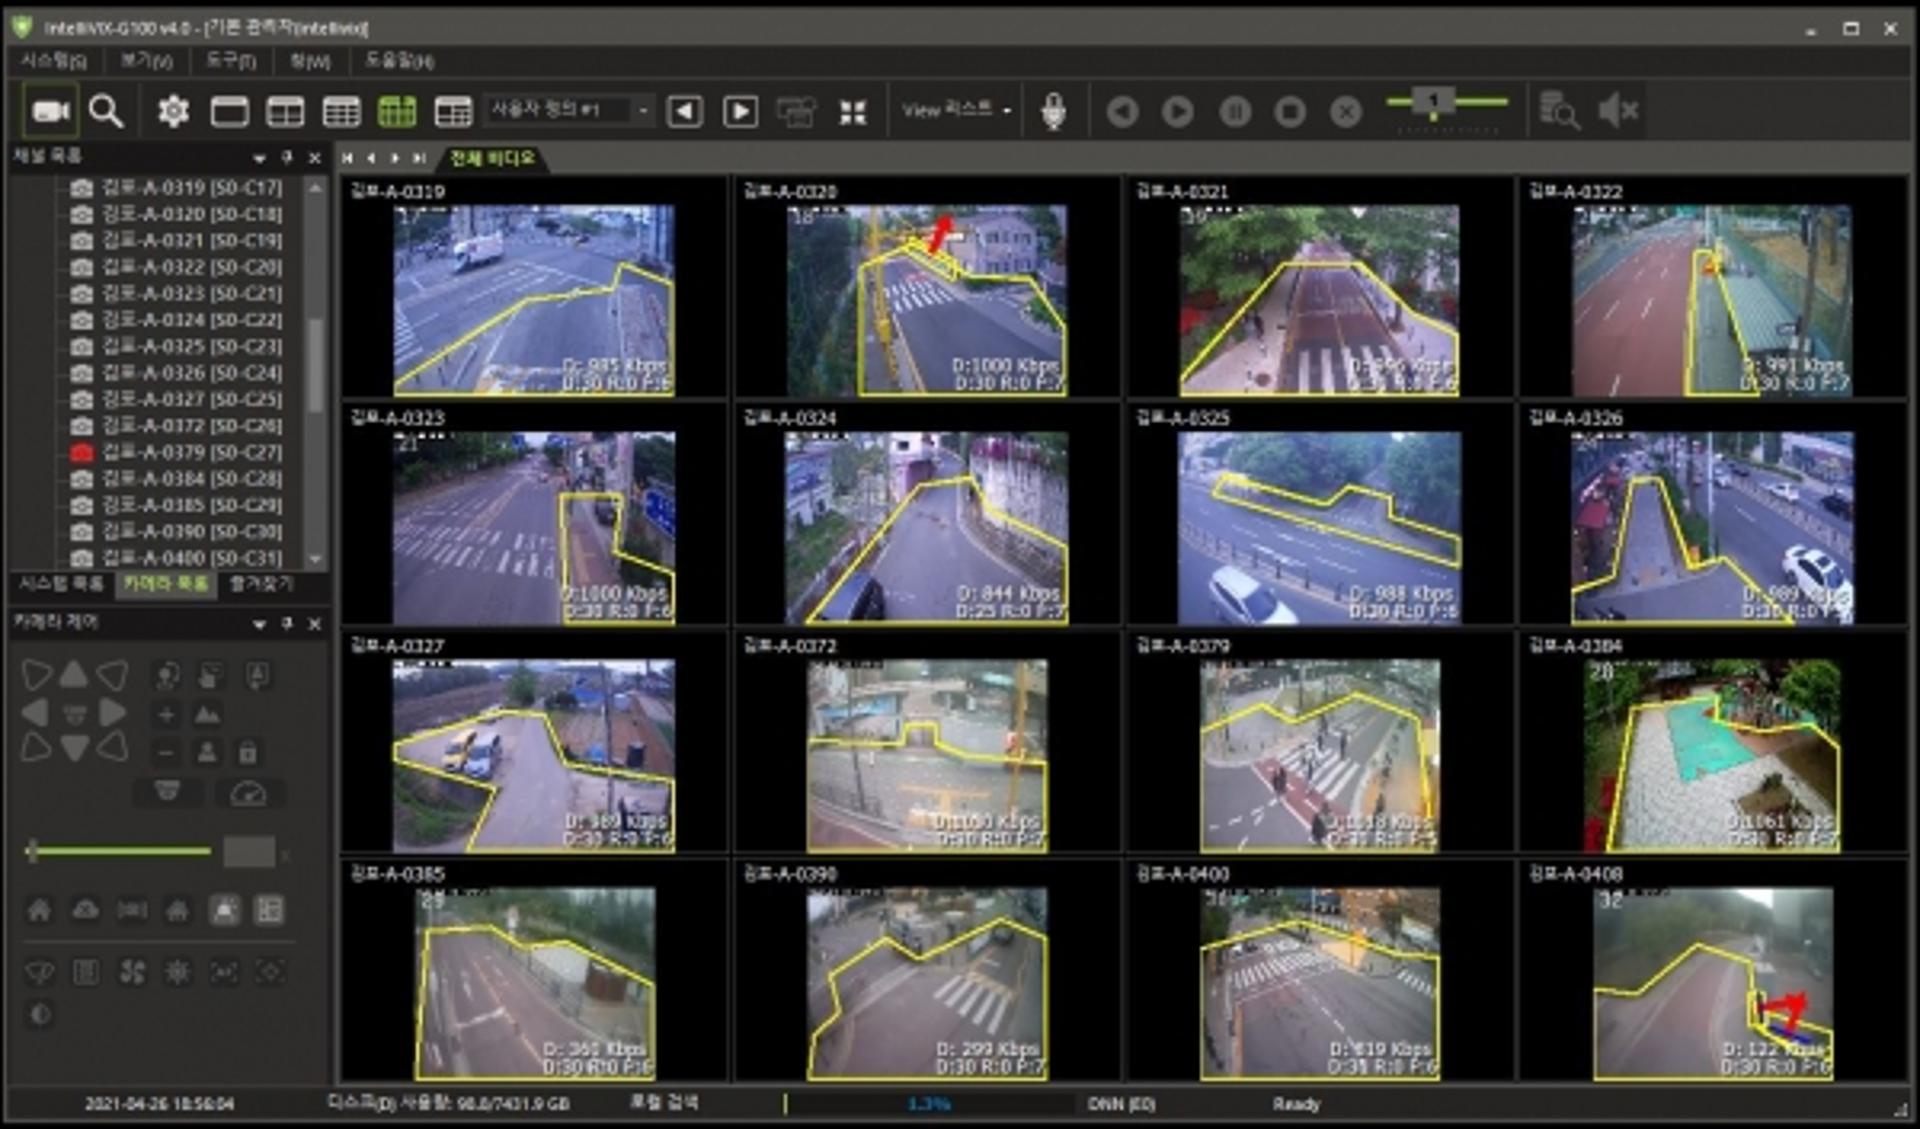Switch to single-screen layout icon

(x=229, y=111)
